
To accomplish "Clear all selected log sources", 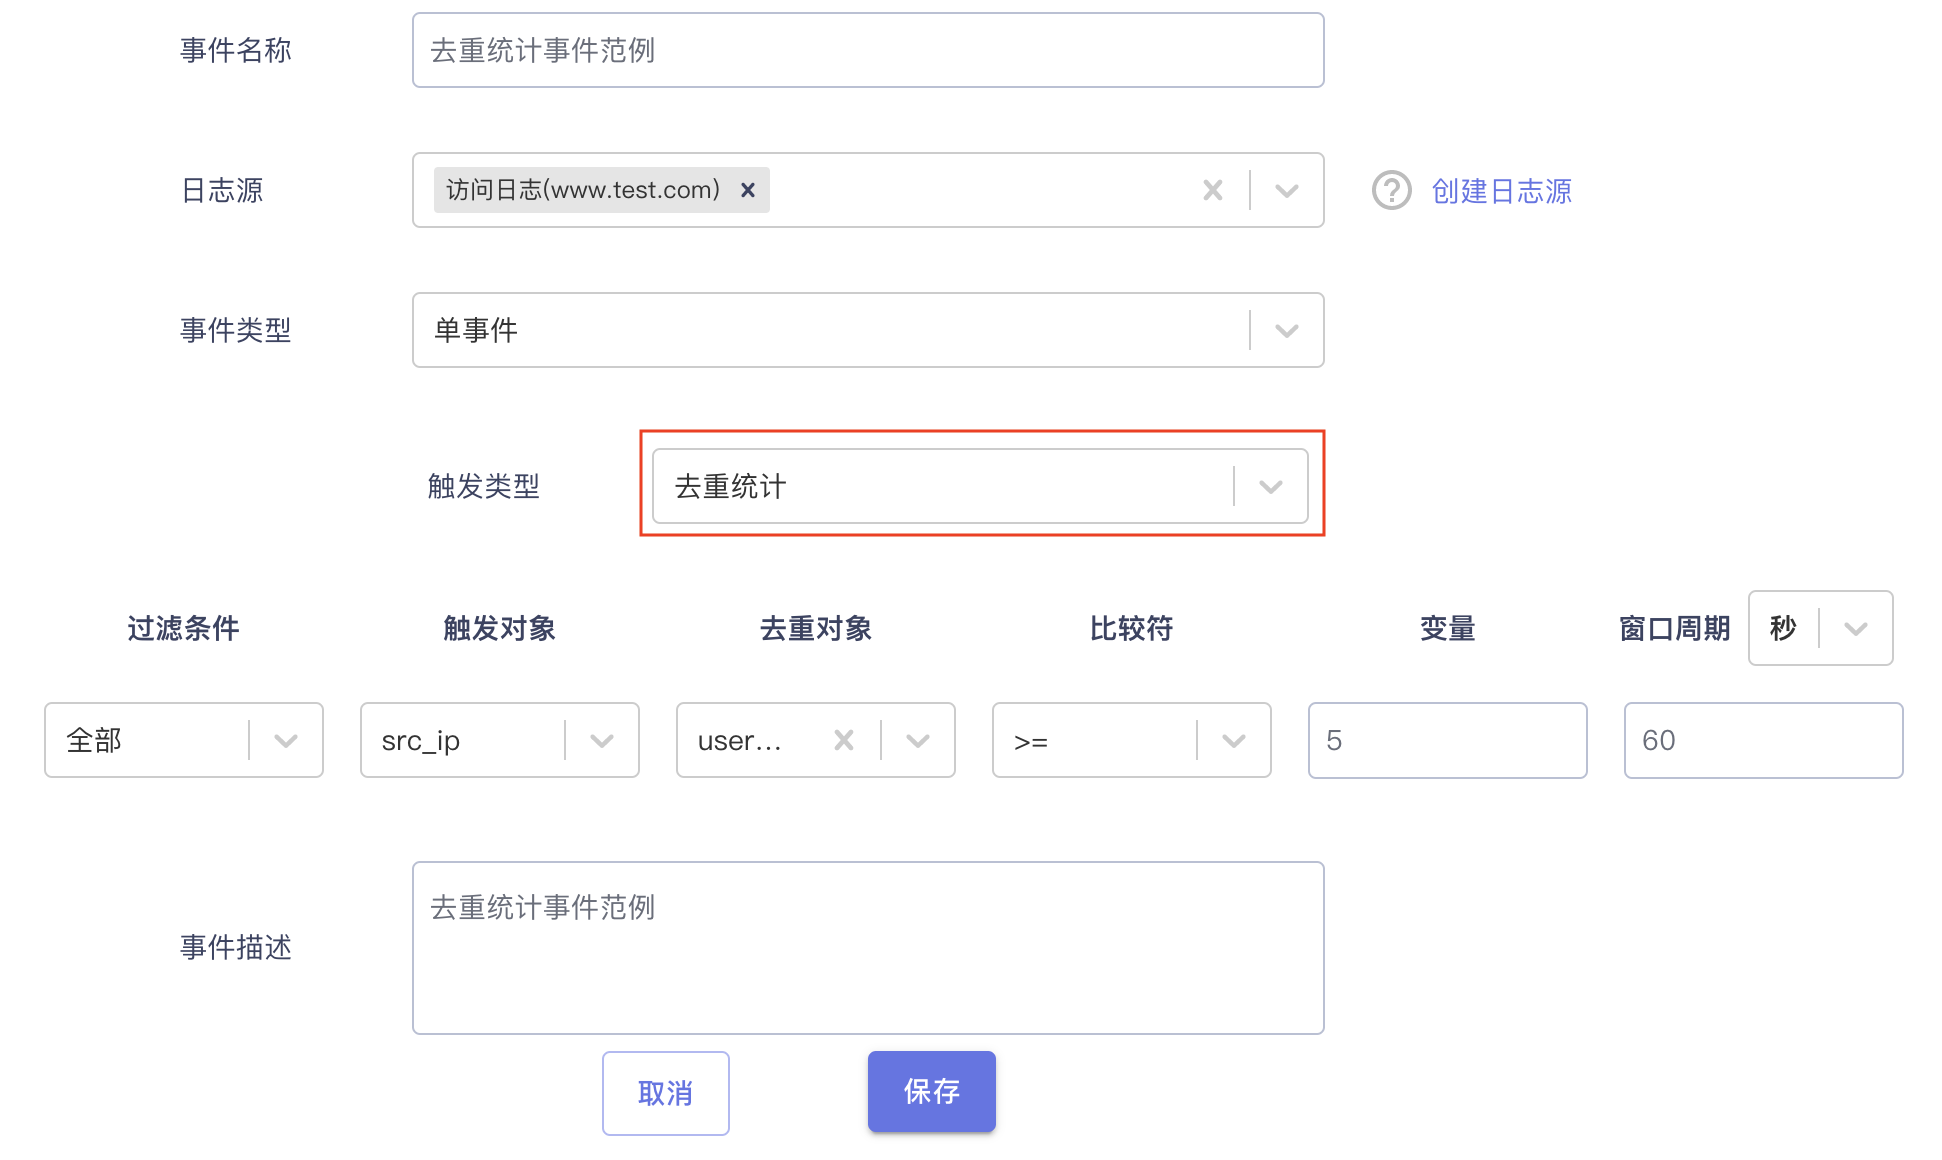I will pos(1212,190).
